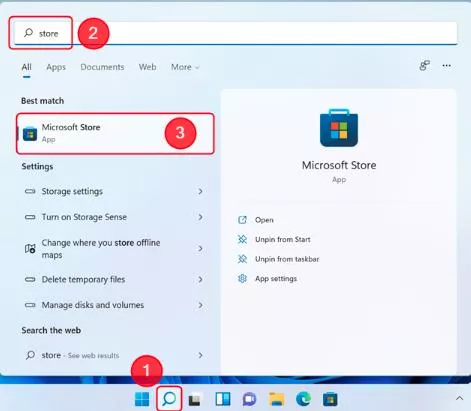Switch to the Web tab

pyautogui.click(x=147, y=67)
